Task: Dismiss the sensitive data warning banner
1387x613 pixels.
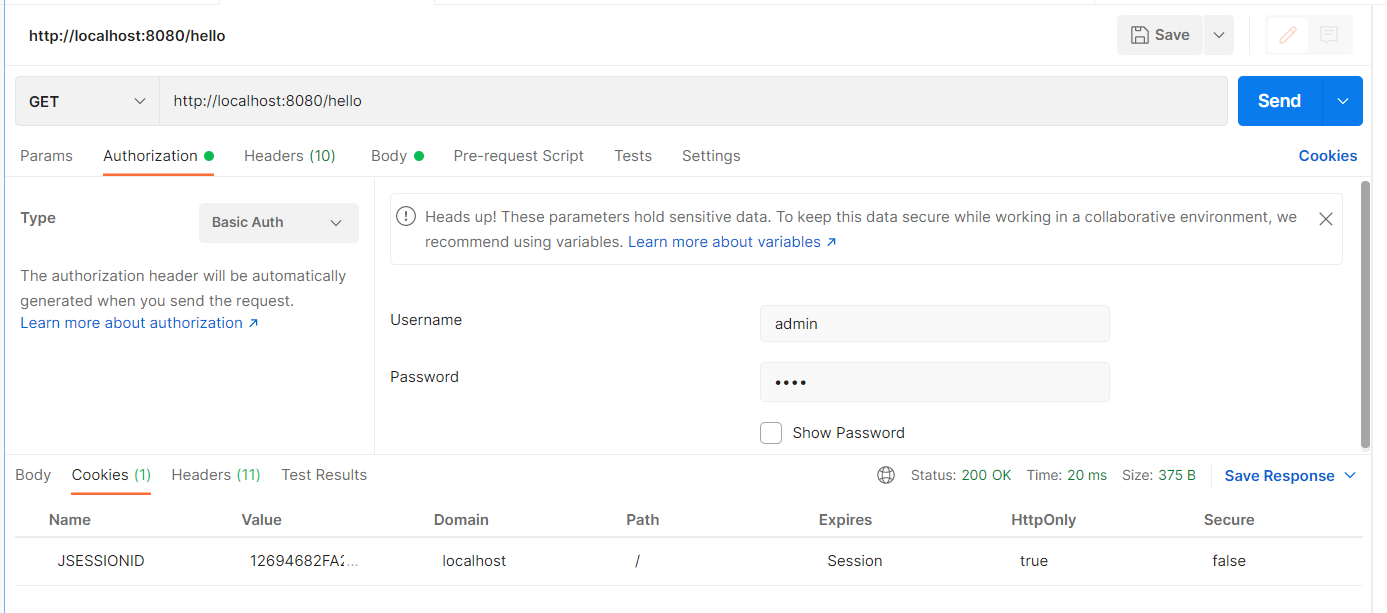Action: pyautogui.click(x=1326, y=217)
